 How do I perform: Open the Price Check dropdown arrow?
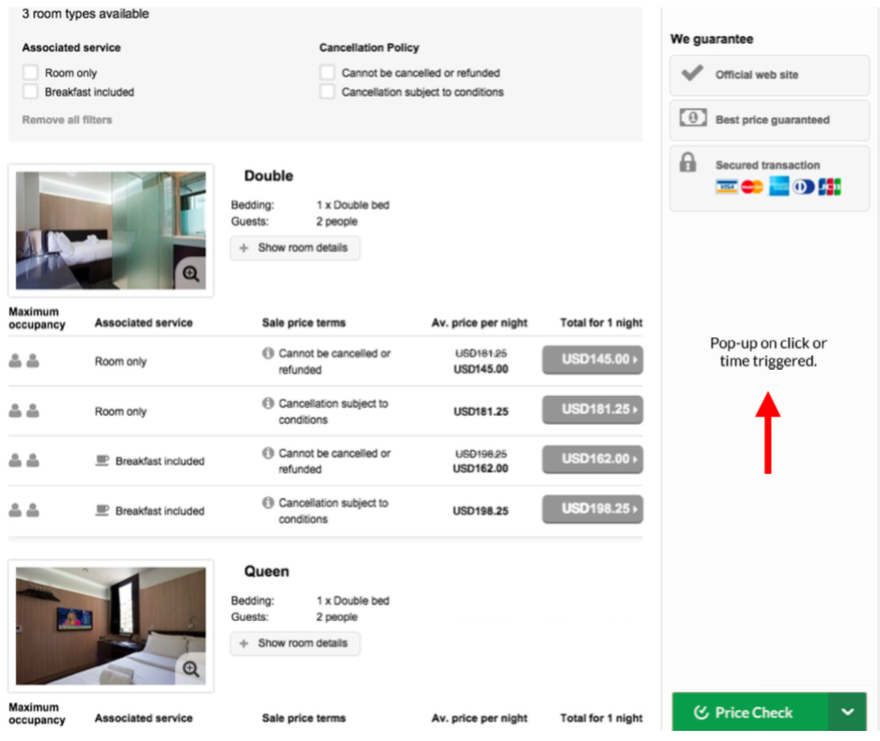click(847, 712)
